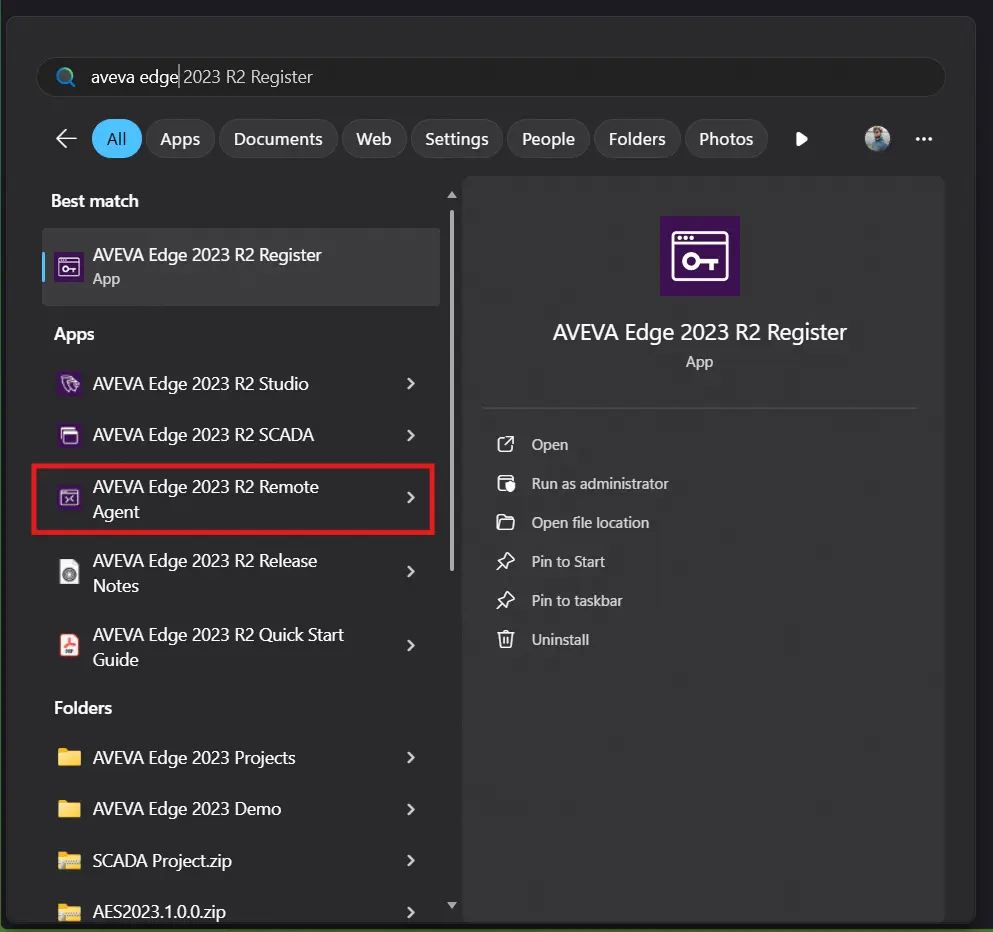Expand options for AVEVA Edge 2023 R2 Studio
This screenshot has height=932, width=993.
pos(411,384)
